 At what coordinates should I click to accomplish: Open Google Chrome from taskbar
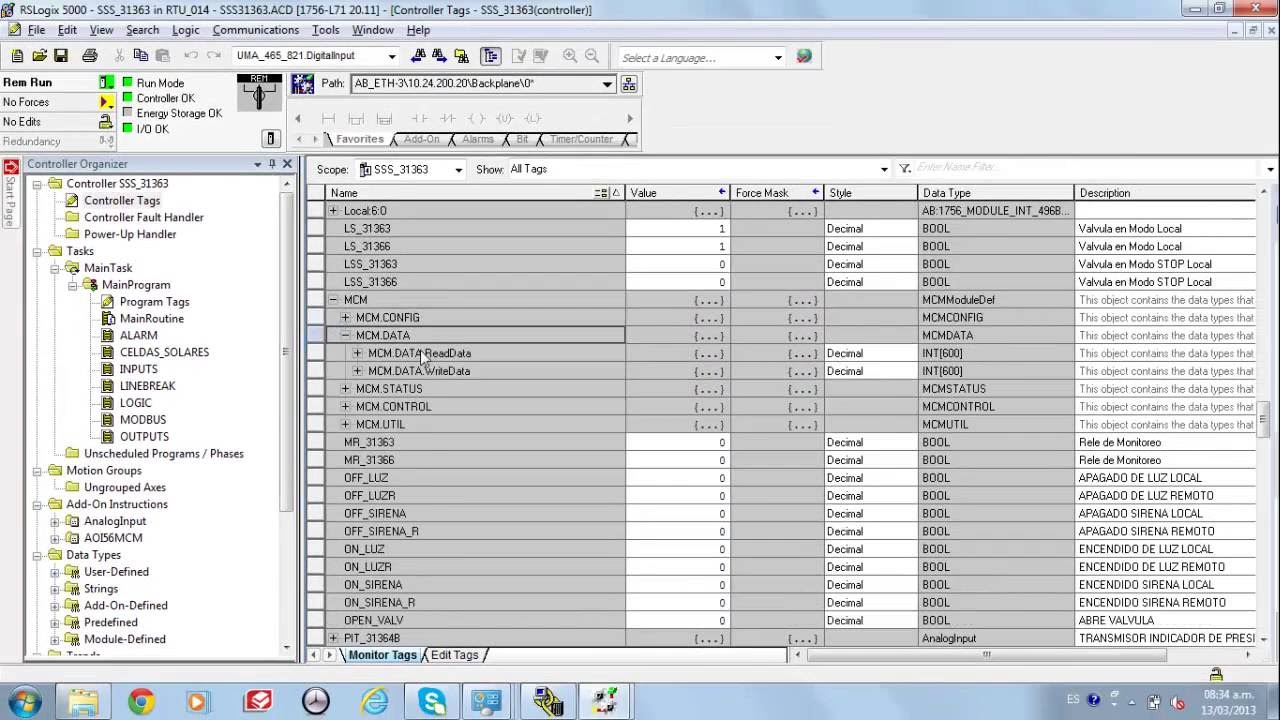tap(141, 702)
